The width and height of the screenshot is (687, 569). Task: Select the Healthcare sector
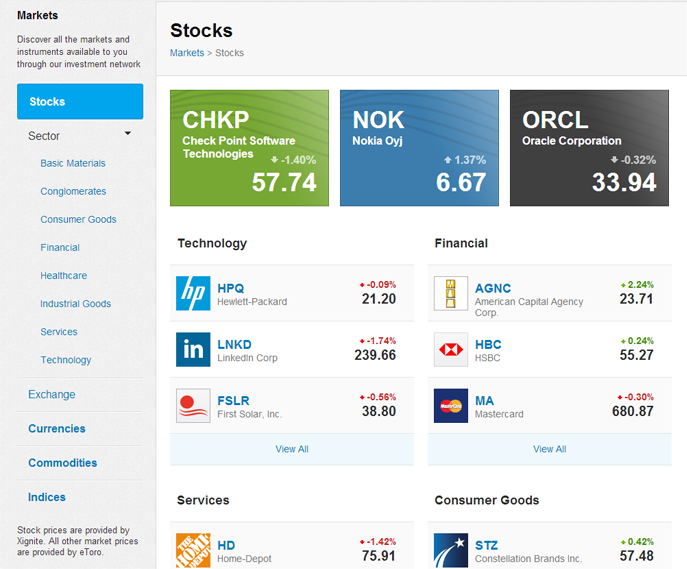click(x=64, y=276)
